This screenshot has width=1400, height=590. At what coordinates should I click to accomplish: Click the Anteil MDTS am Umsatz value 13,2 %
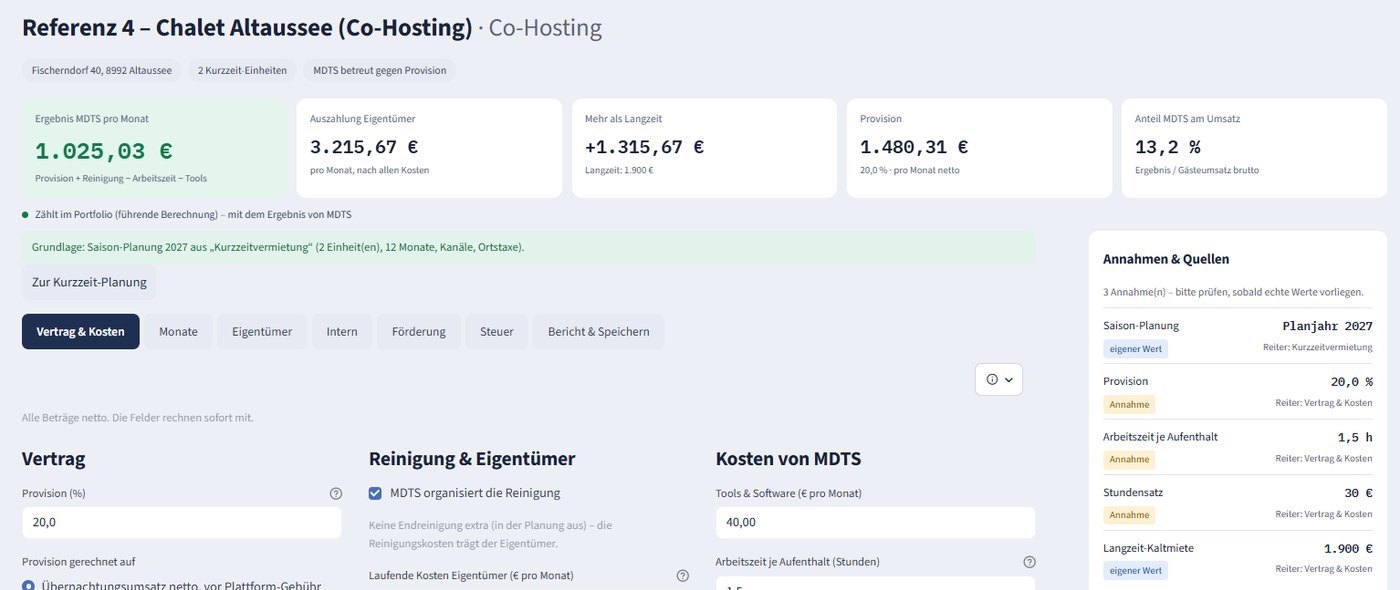coord(1168,147)
